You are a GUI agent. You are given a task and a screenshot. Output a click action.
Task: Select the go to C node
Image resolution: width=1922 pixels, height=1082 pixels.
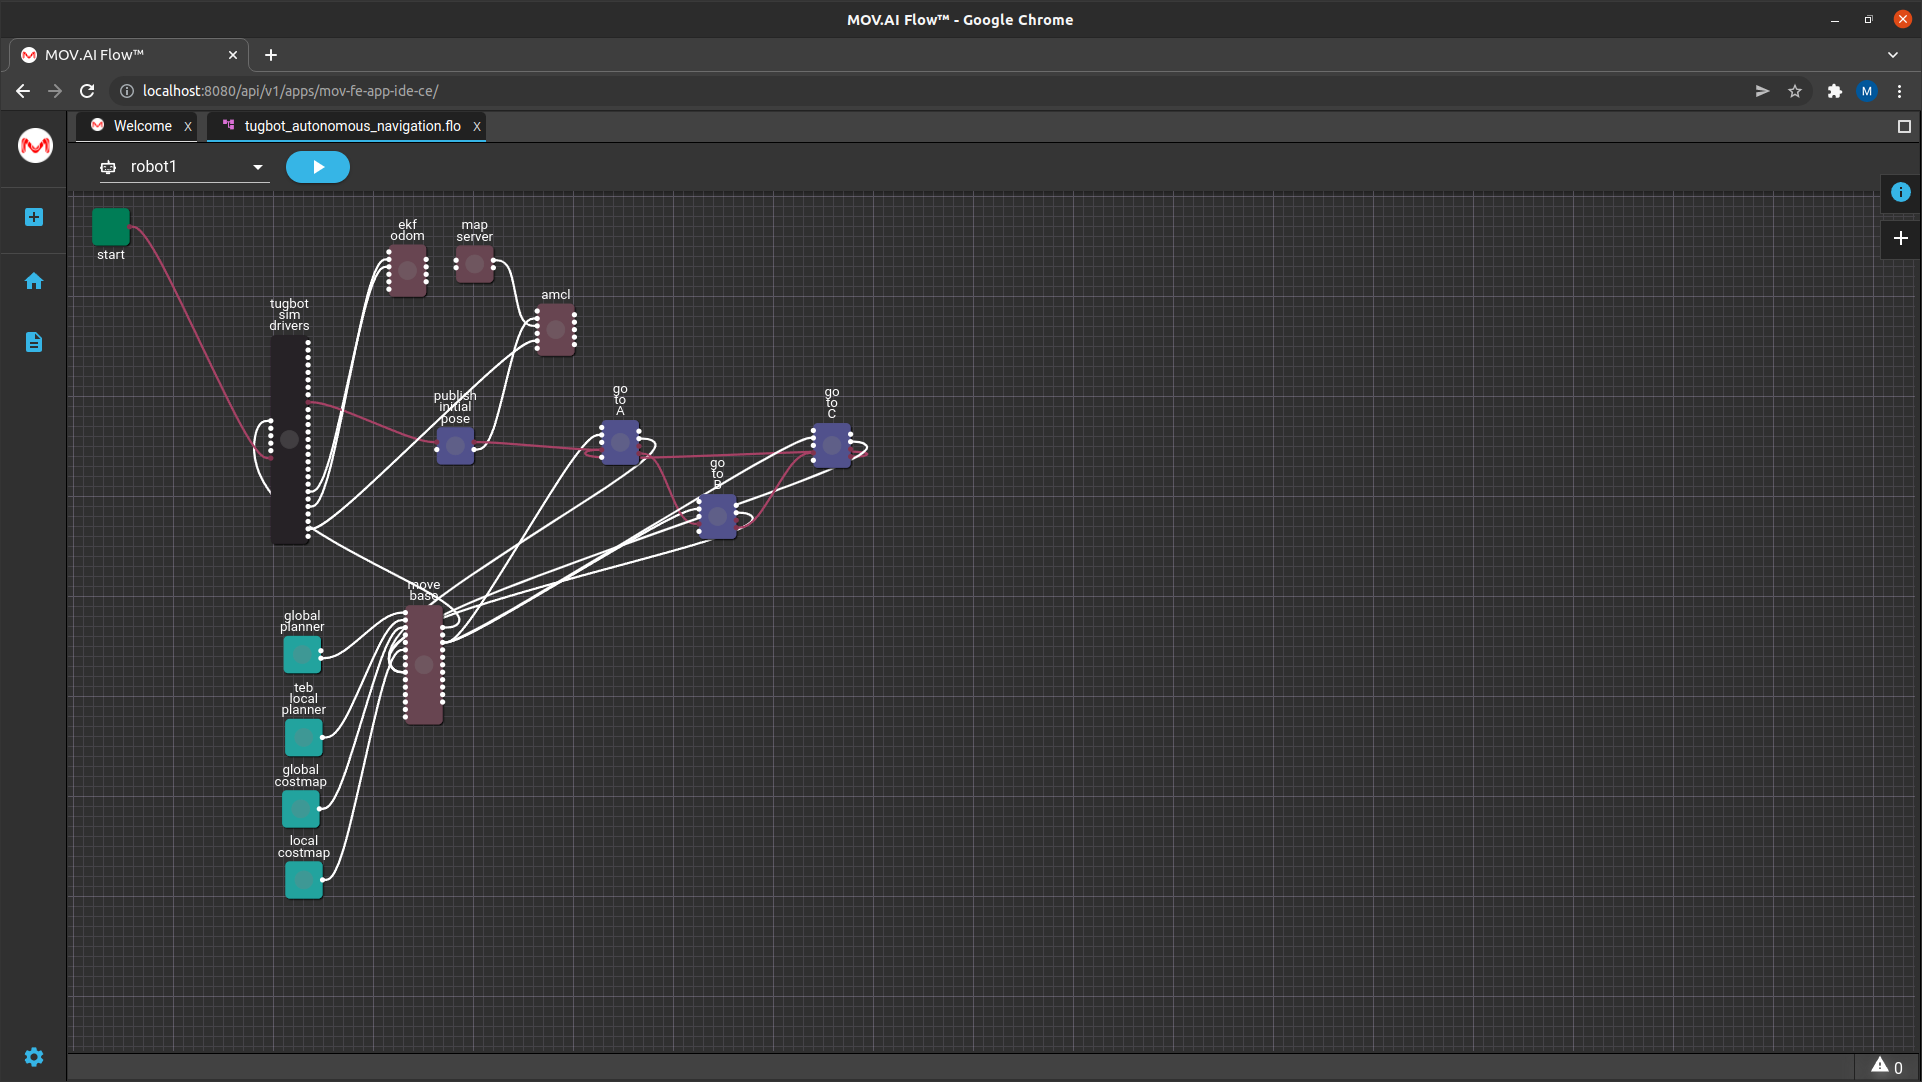coord(832,445)
